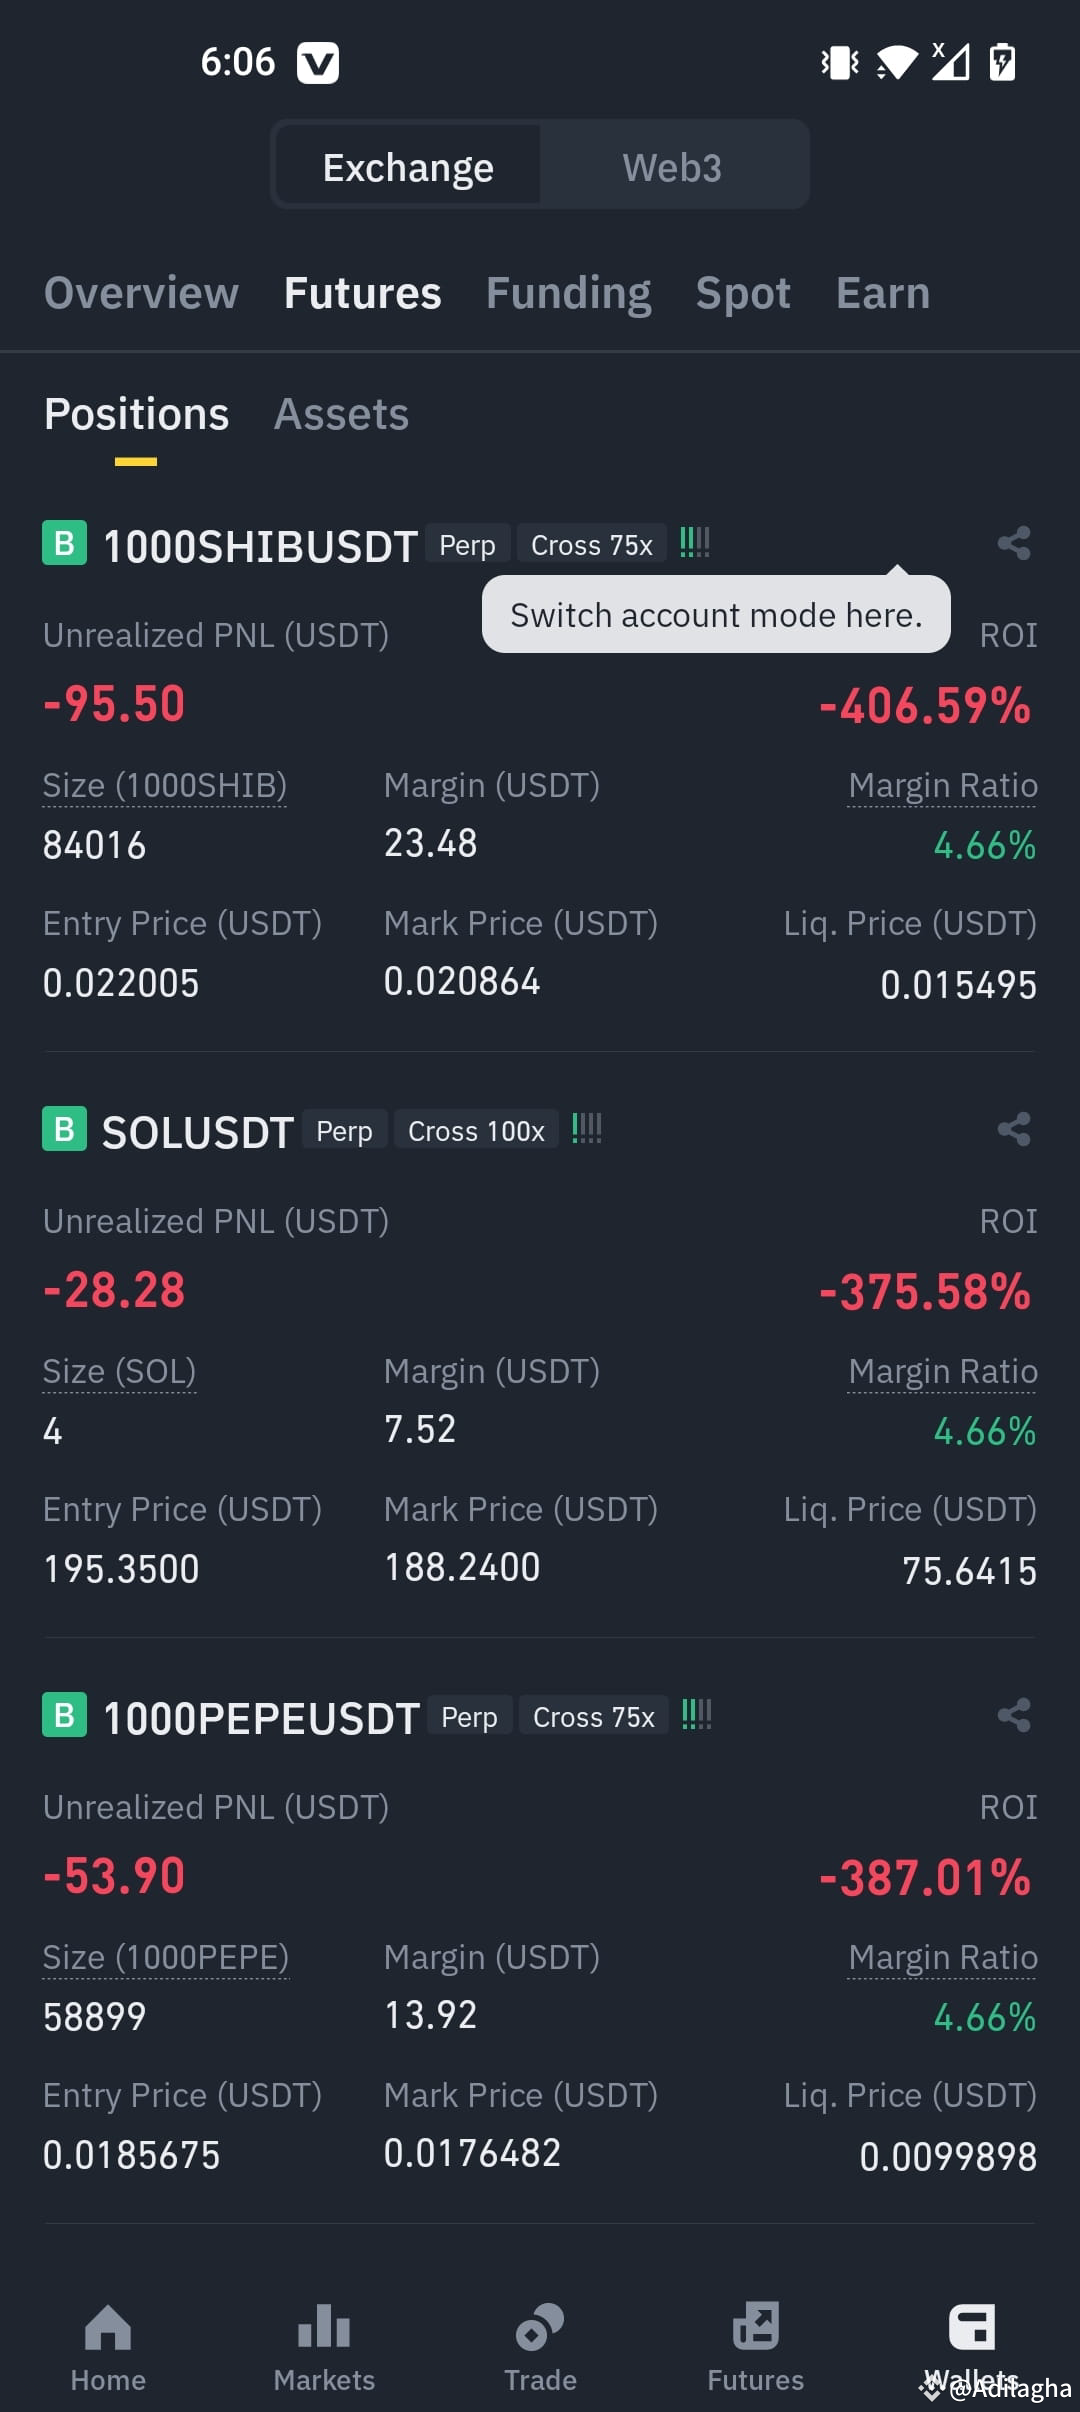Go to Trade in bottom navigation
Screen dimensions: 1080x2412
coord(540,2348)
